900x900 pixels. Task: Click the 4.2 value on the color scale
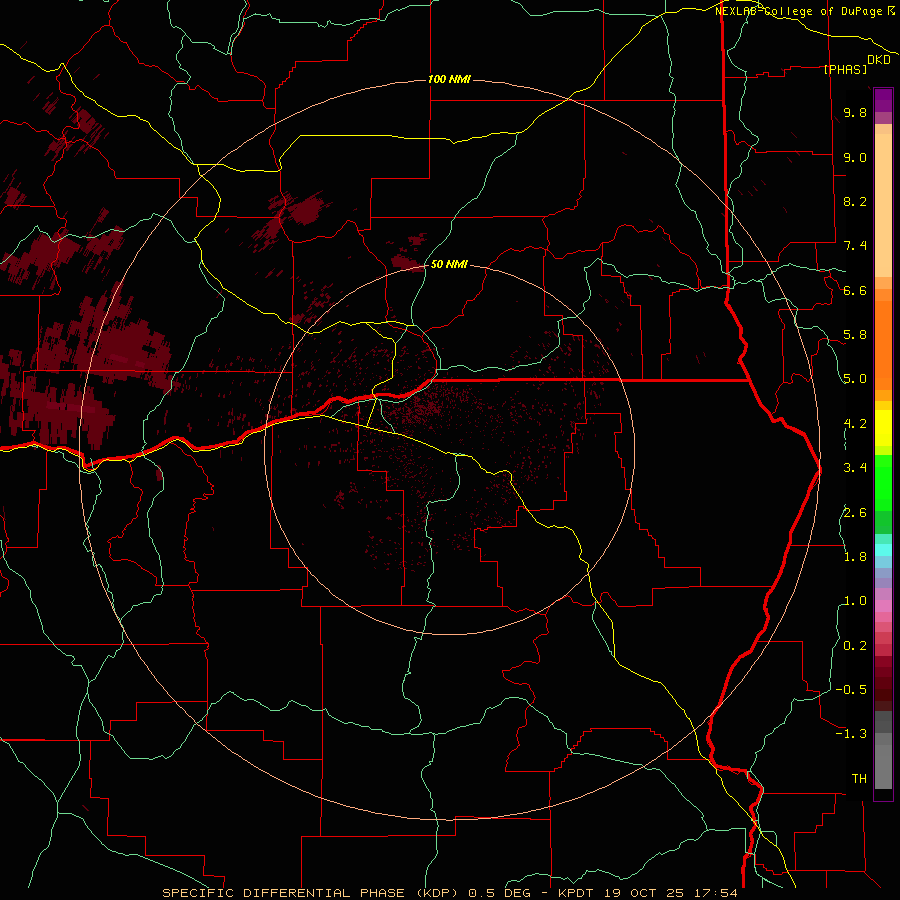click(x=855, y=424)
